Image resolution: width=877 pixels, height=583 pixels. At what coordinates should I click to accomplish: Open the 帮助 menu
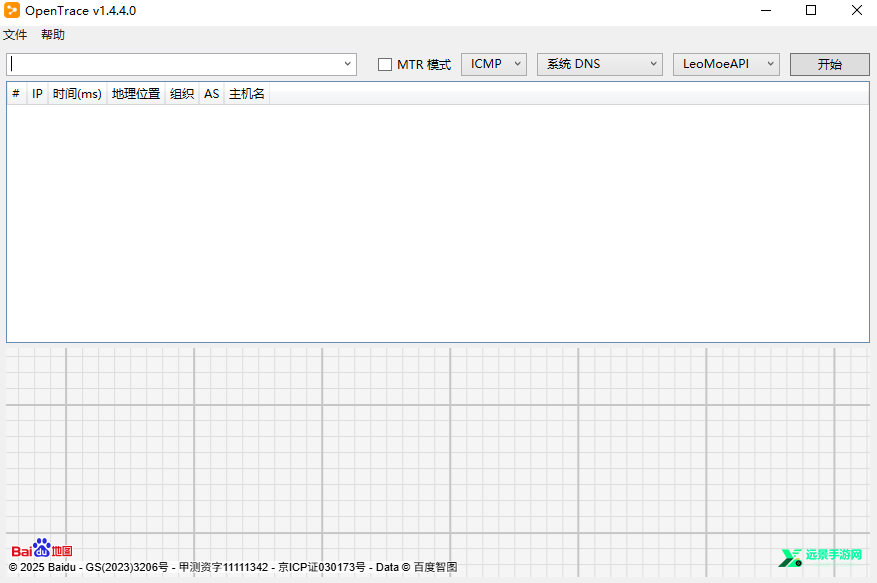52,34
